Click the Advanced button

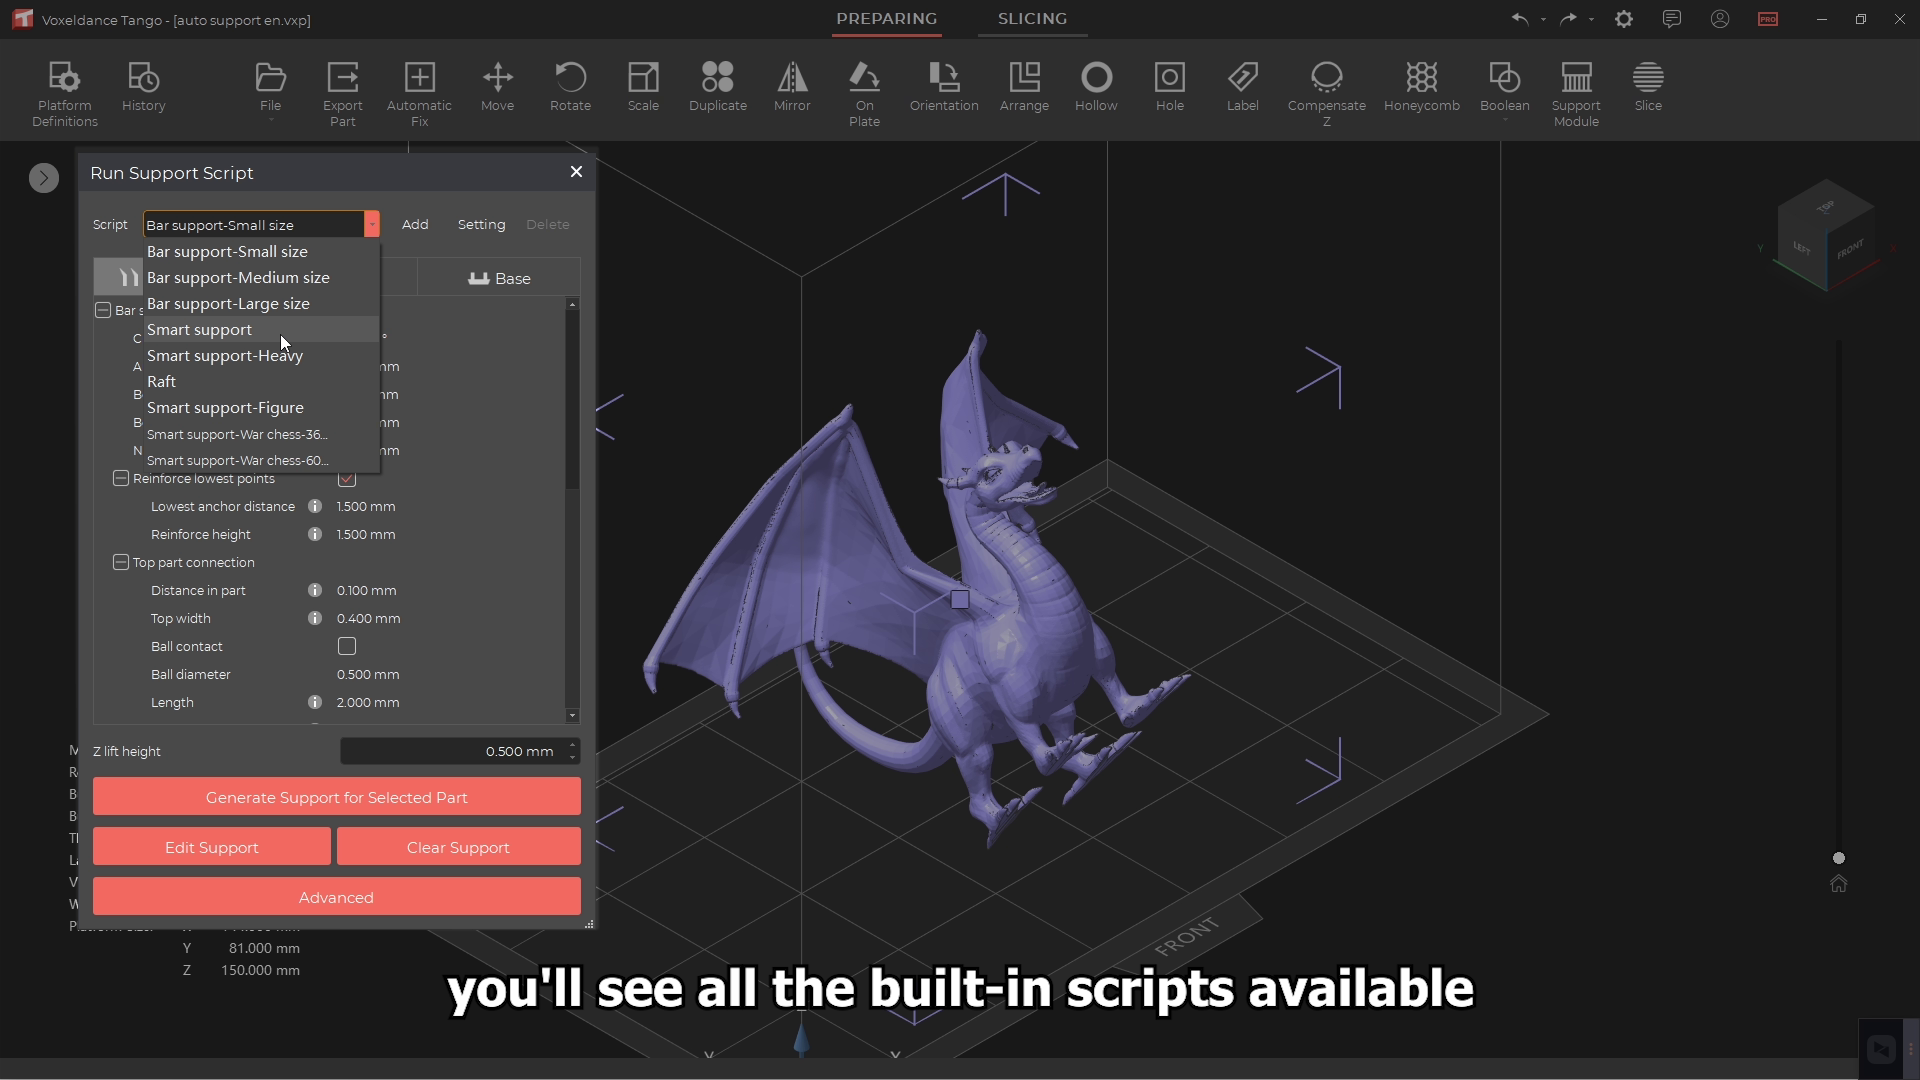pyautogui.click(x=336, y=897)
